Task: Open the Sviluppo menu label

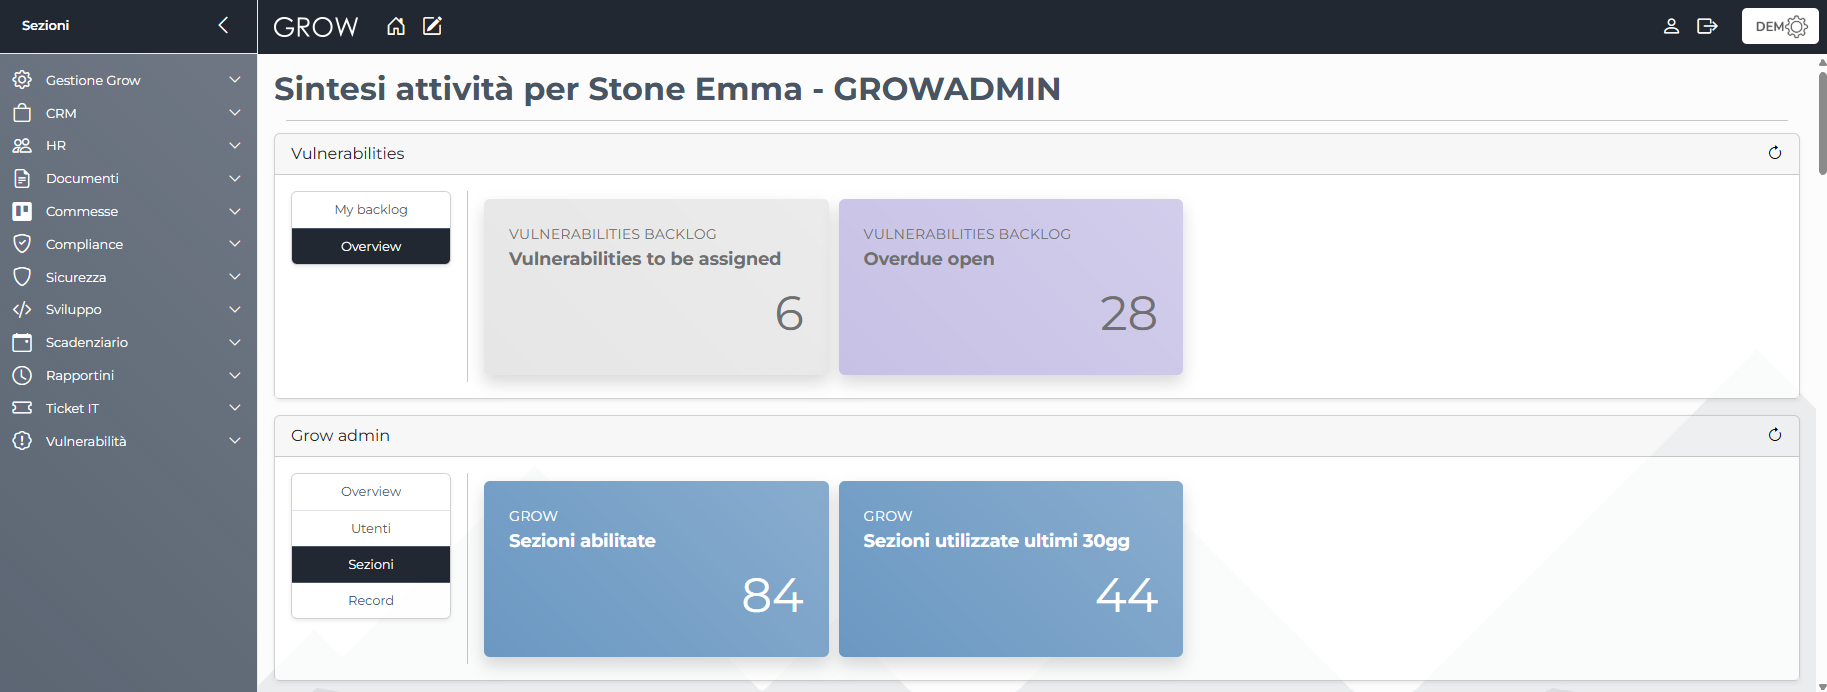Action: pos(74,310)
